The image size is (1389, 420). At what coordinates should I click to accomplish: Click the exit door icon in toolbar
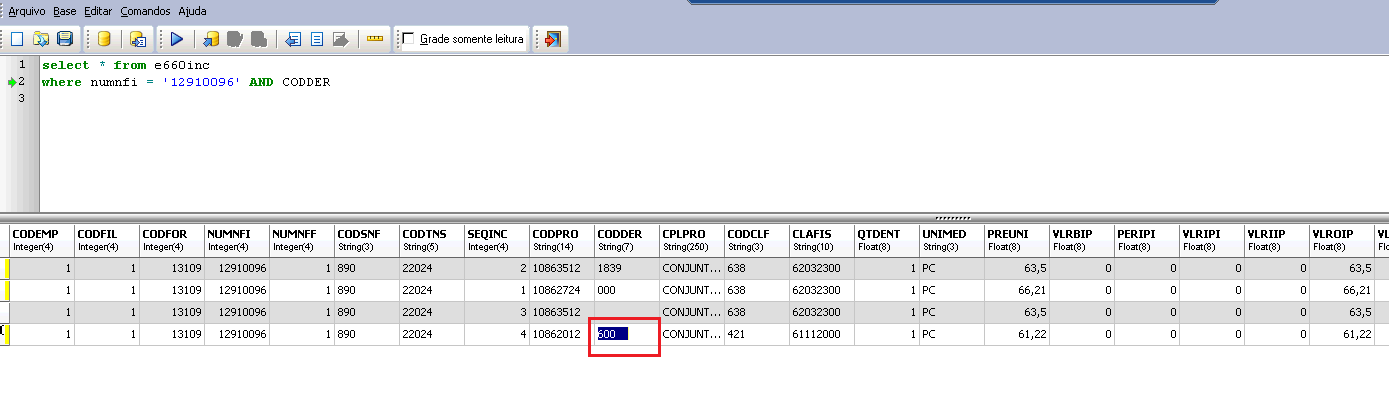click(553, 40)
